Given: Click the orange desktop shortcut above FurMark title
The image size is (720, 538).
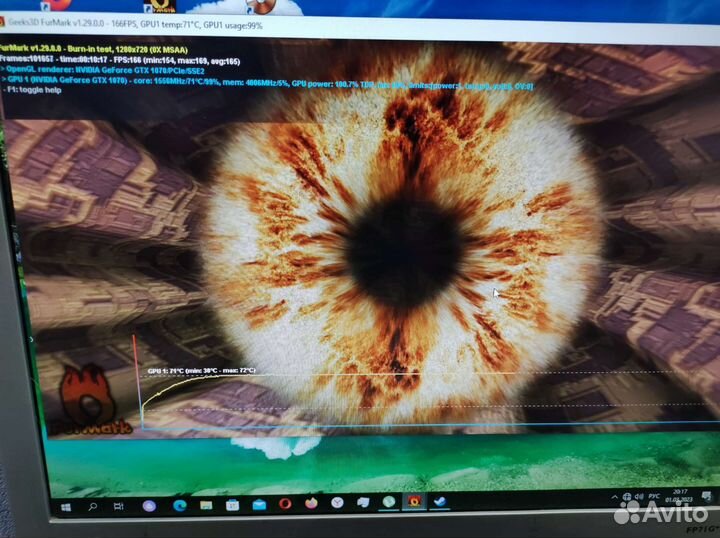Looking at the screenshot, I should (57, 5).
